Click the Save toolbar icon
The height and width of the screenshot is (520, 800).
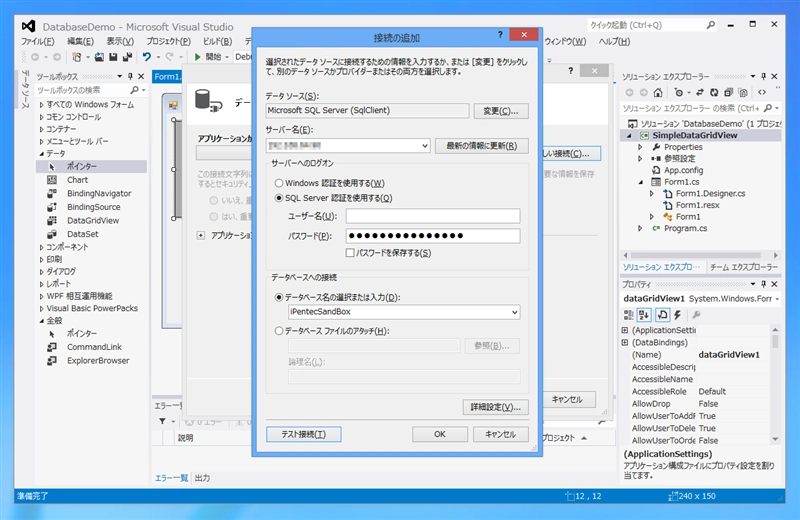(x=113, y=57)
